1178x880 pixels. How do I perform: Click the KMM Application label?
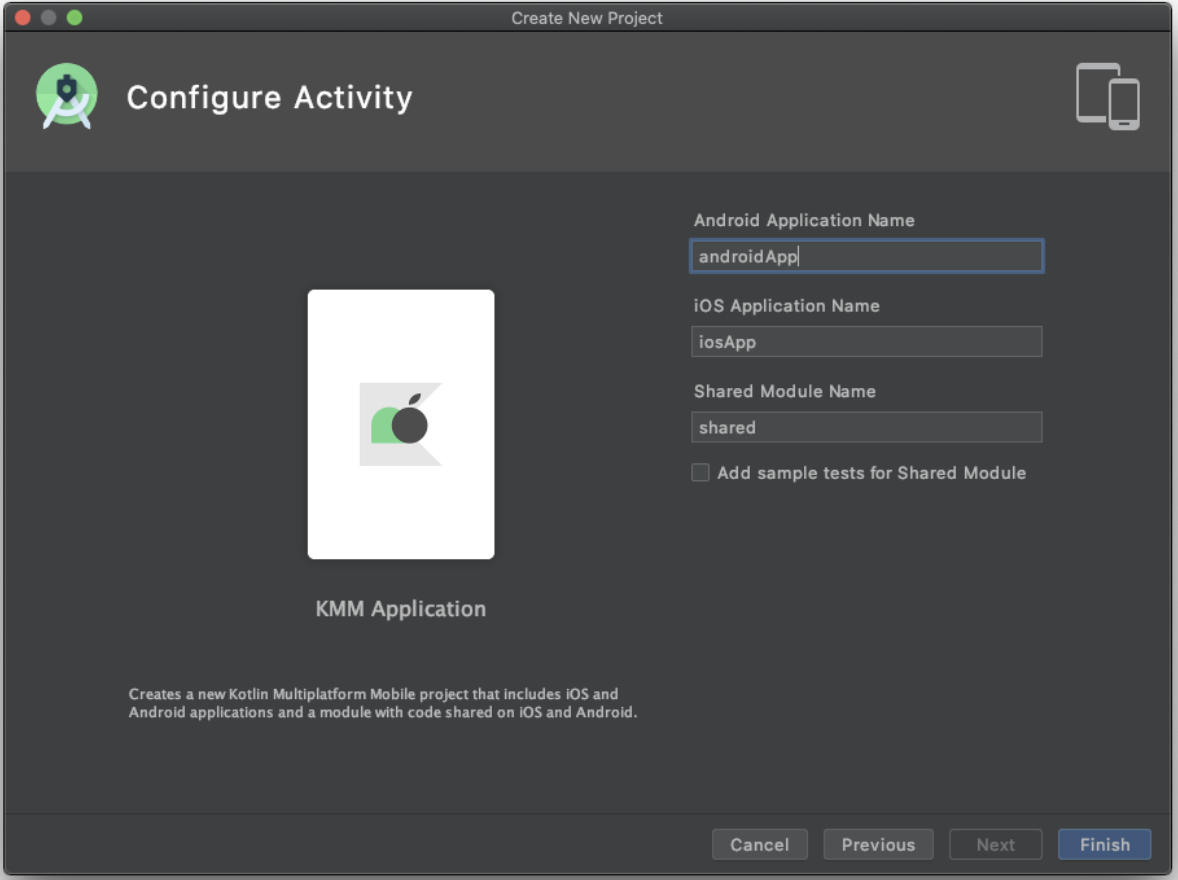click(x=400, y=609)
